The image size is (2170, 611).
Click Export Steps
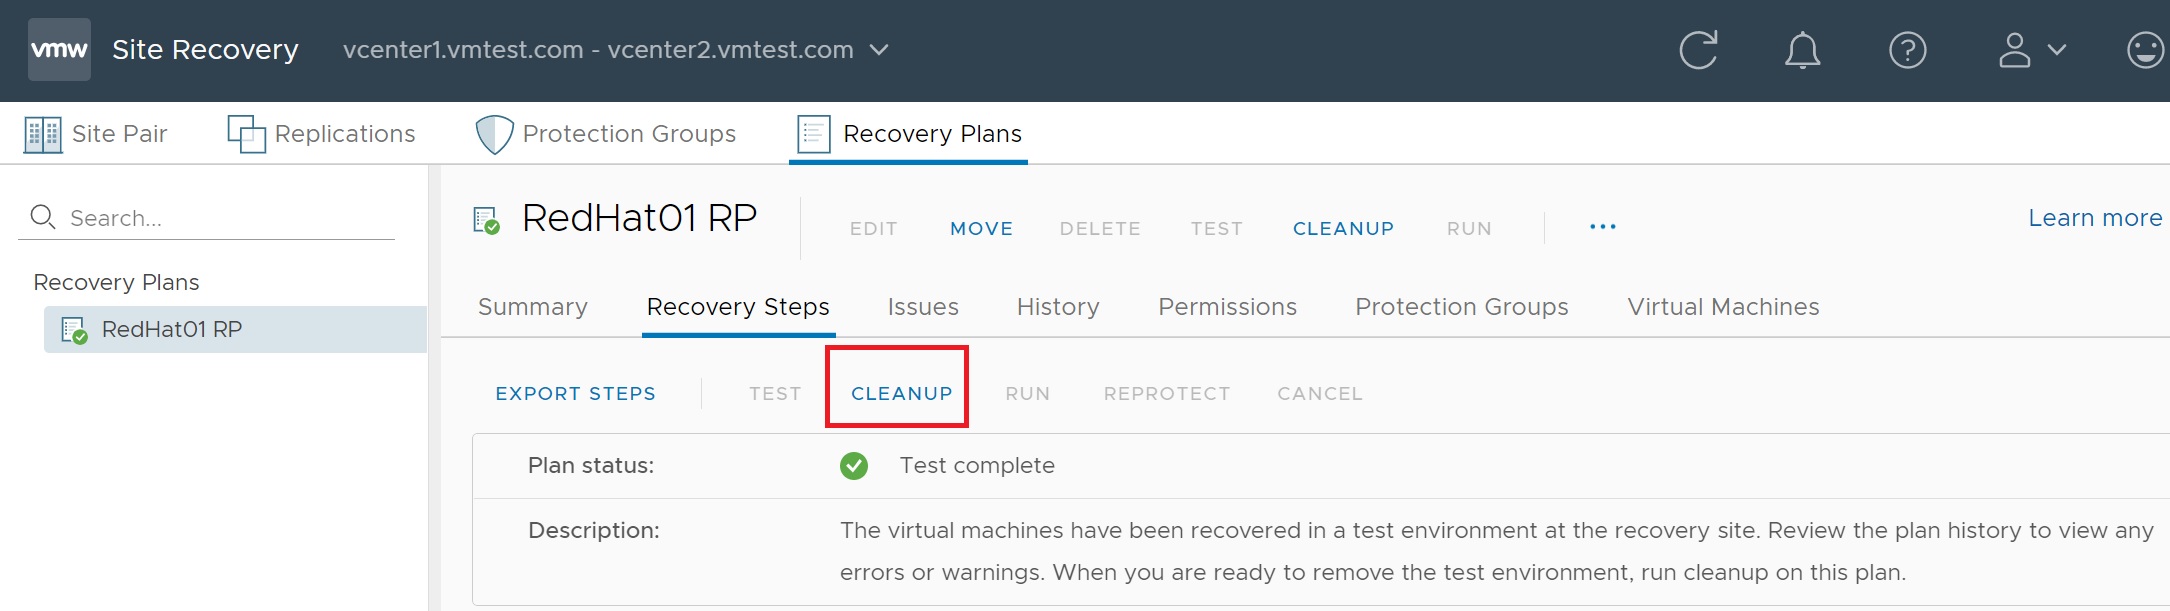coord(575,393)
